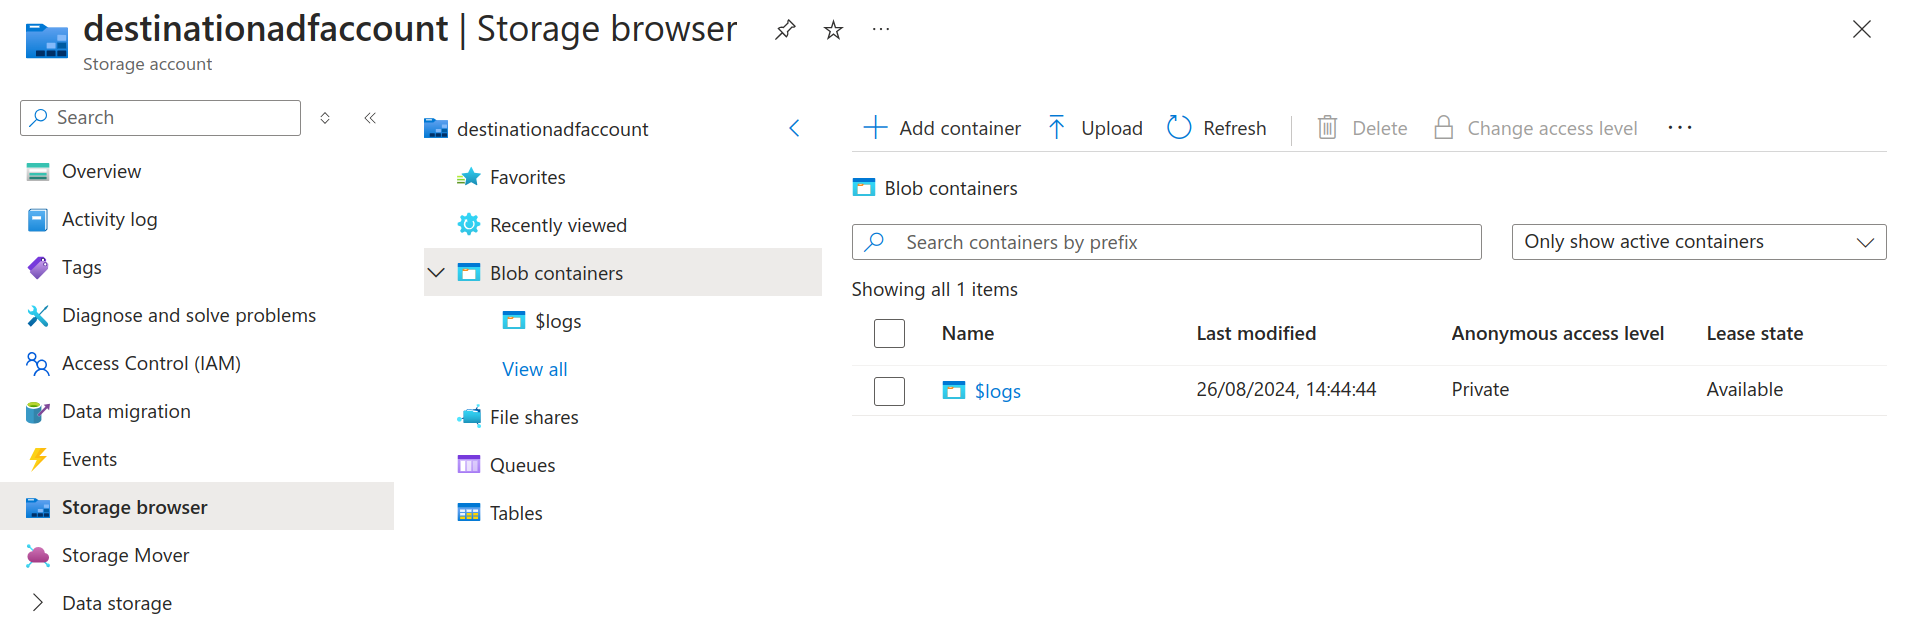Click the storage account icon in header

tap(47, 41)
